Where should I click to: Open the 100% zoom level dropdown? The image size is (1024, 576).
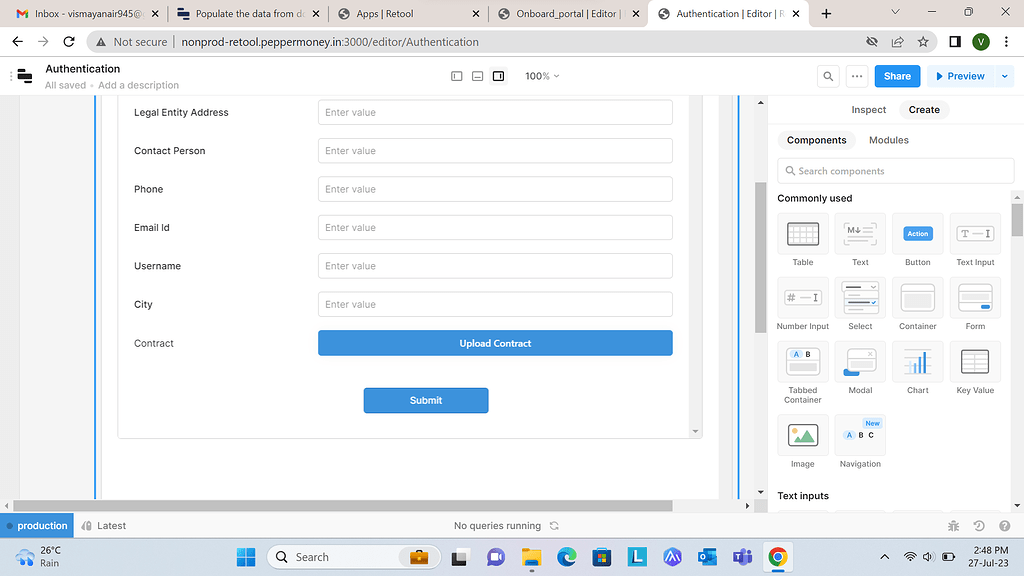(542, 76)
